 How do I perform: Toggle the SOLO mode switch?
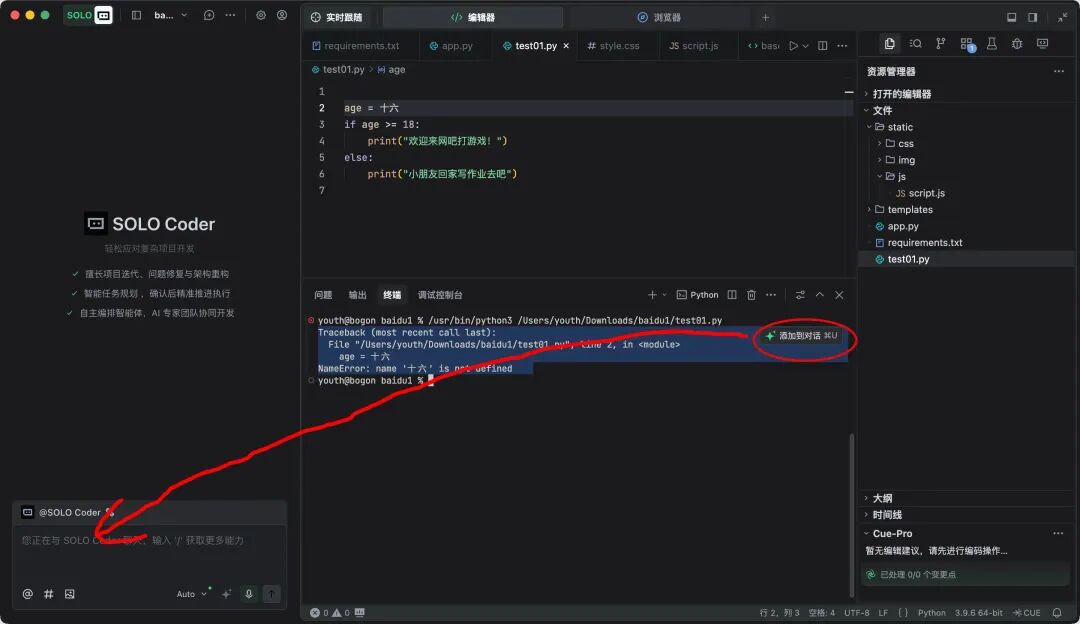click(89, 15)
